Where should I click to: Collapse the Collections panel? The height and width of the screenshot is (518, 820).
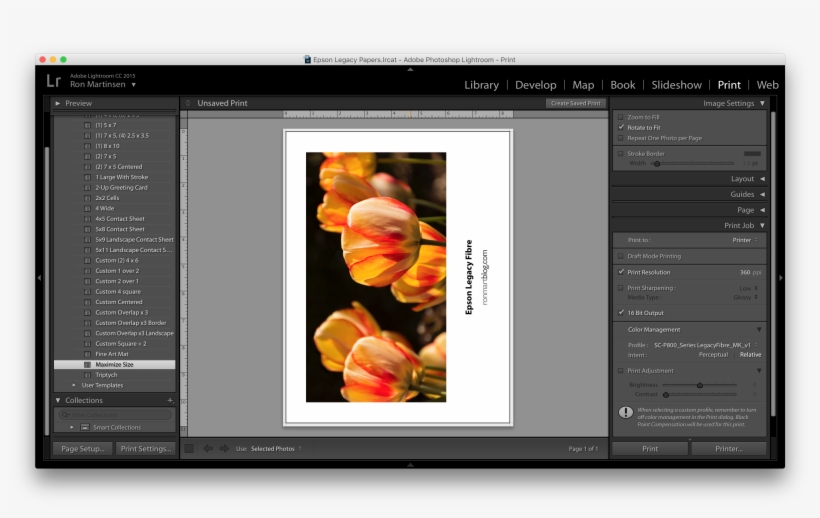[x=58, y=400]
